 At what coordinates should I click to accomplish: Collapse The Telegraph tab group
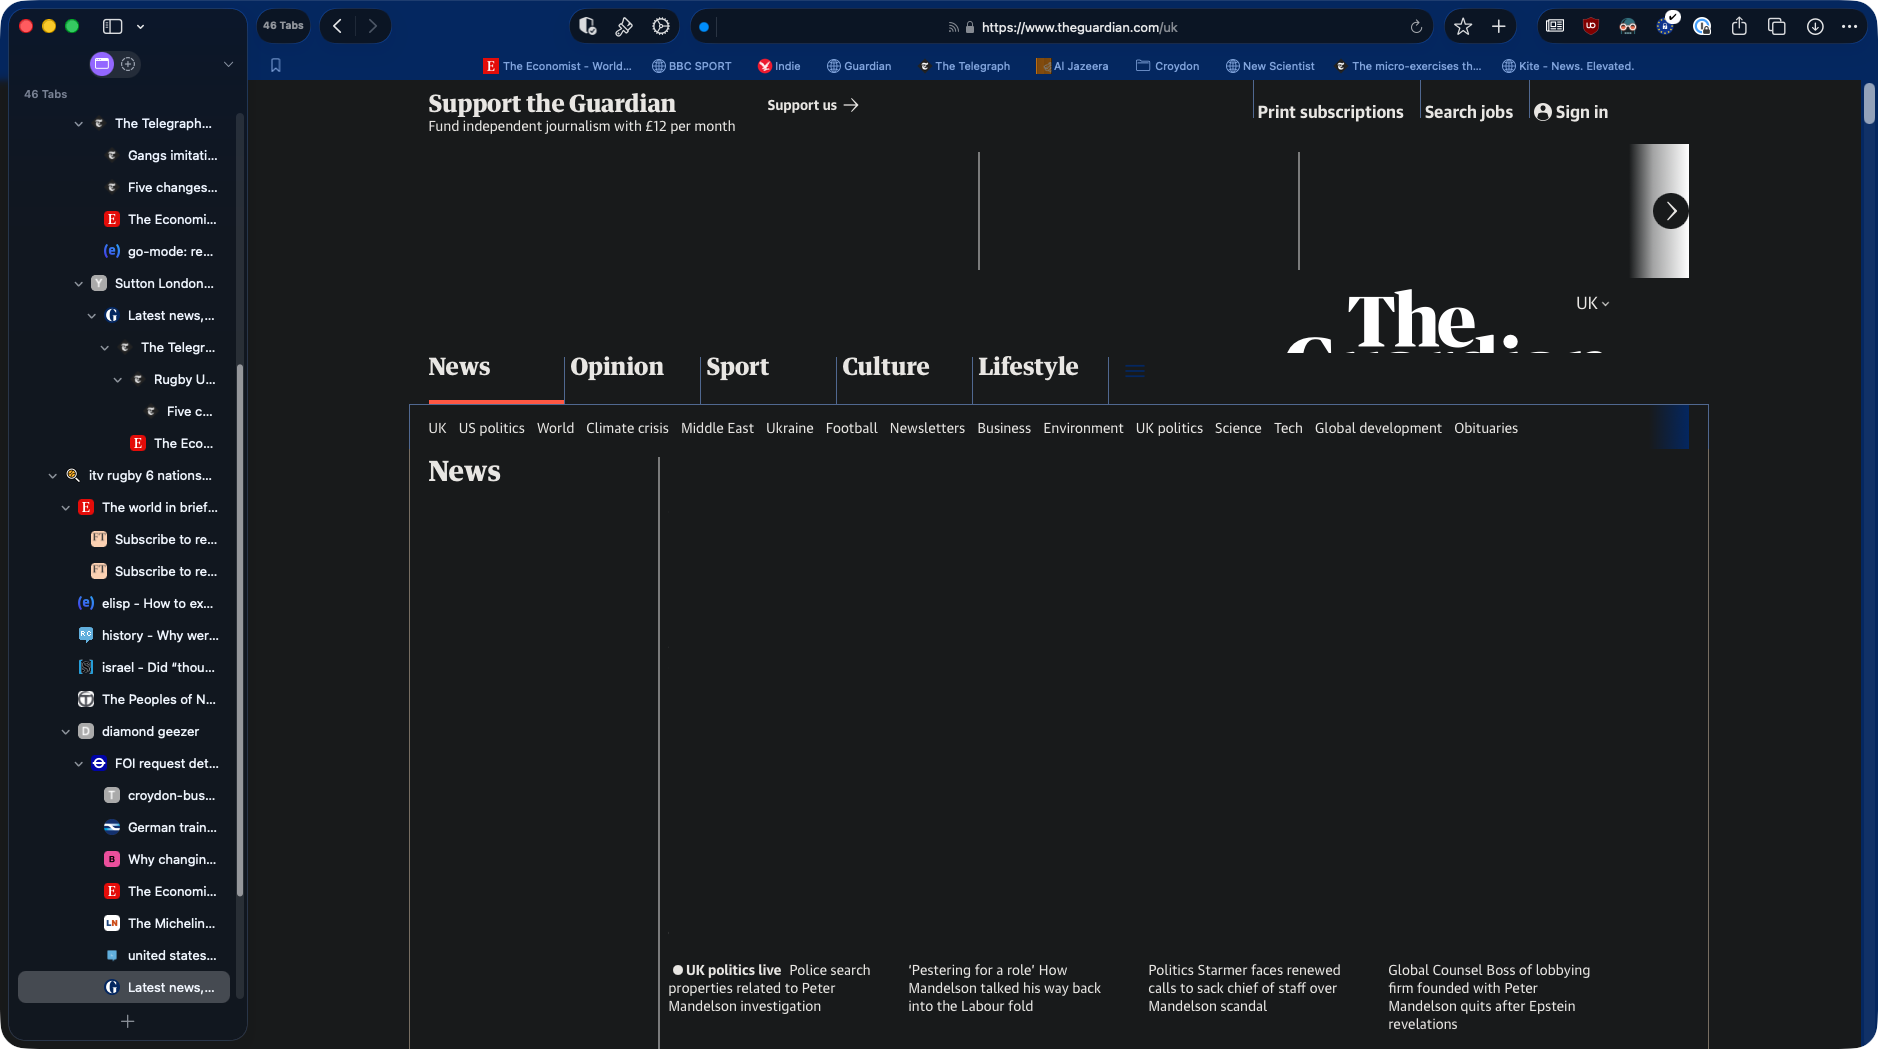coord(79,123)
